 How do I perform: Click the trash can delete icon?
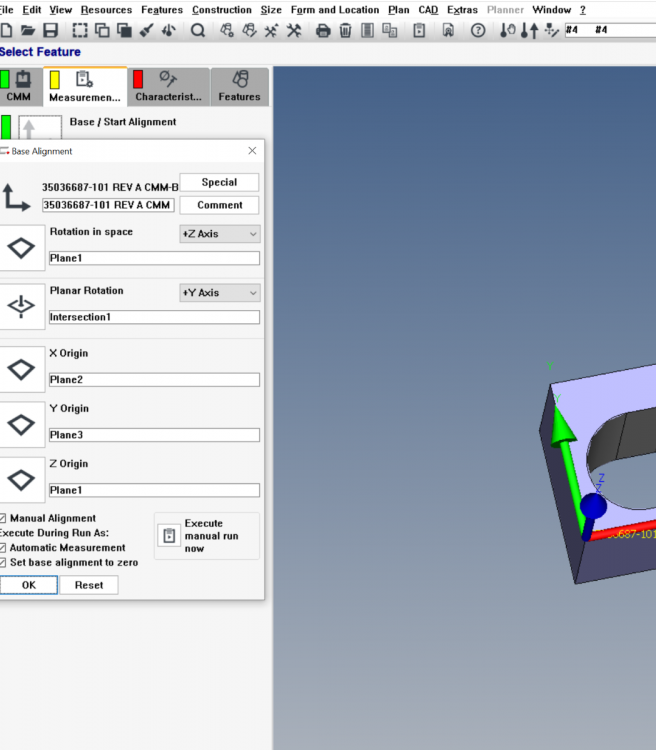[345, 31]
